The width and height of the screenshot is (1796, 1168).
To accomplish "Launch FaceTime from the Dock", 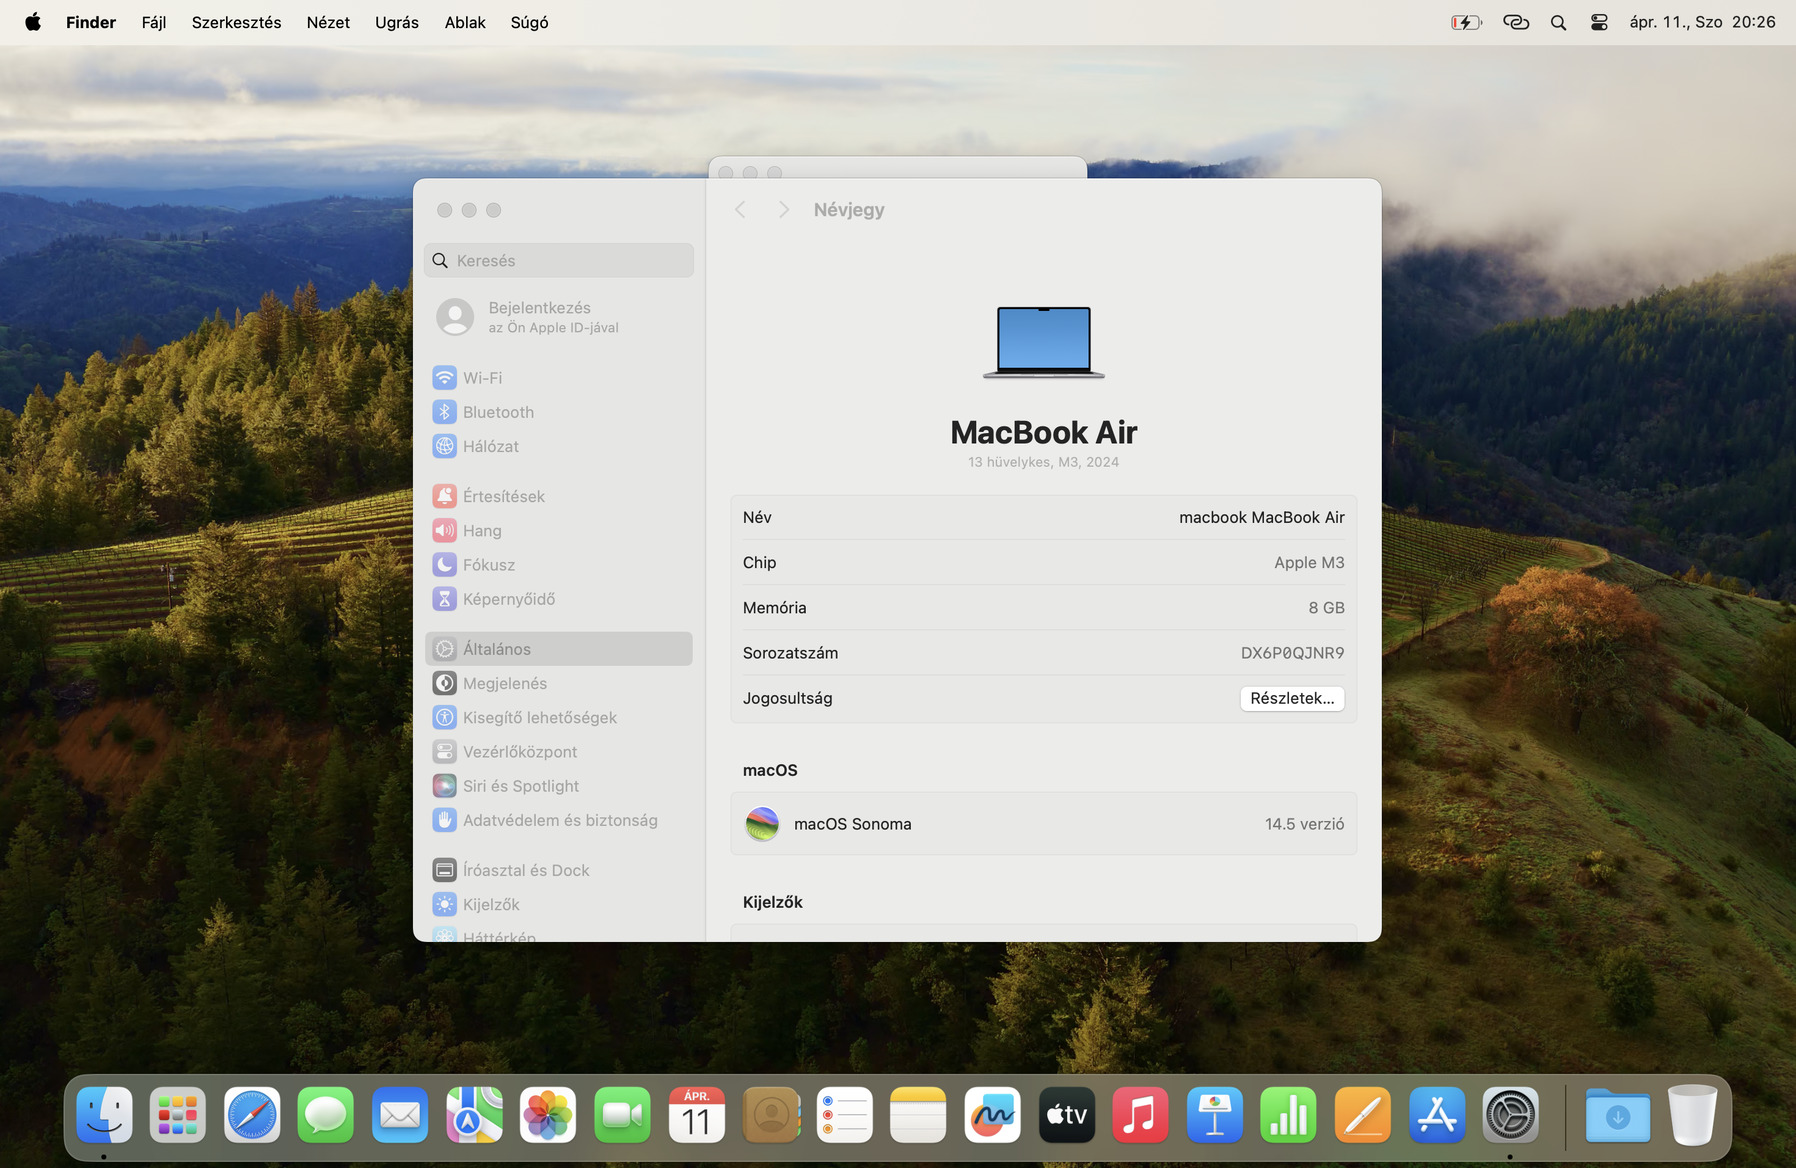I will pos(622,1115).
